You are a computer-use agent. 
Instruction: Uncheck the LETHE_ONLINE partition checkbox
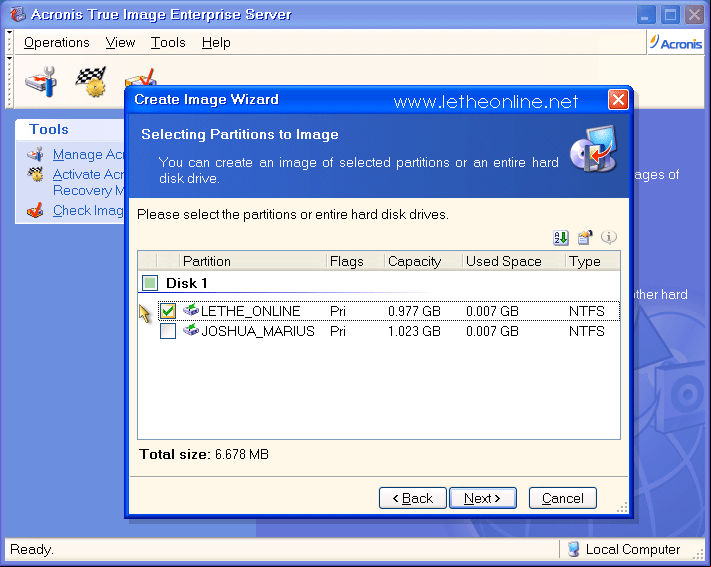click(x=168, y=311)
